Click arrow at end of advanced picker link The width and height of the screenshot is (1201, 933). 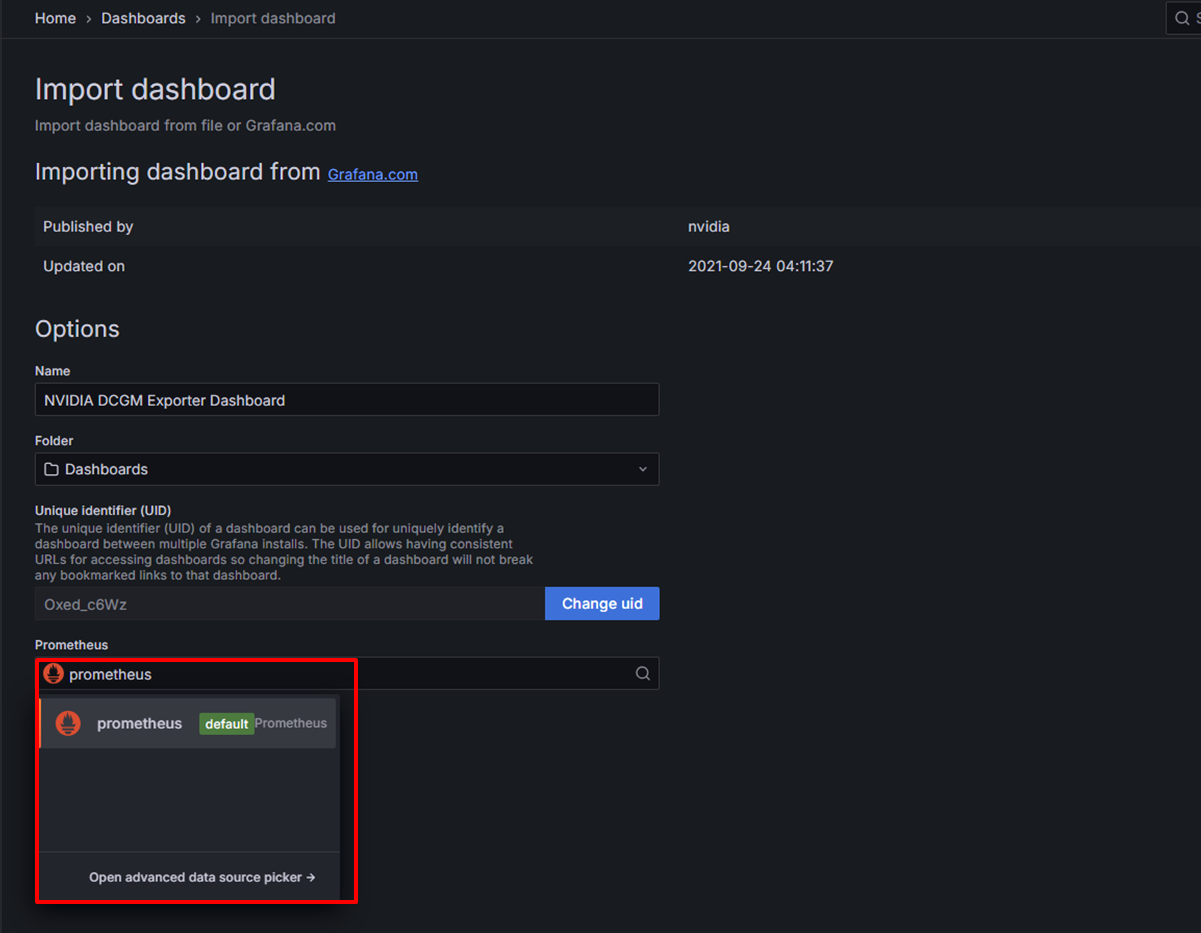311,877
